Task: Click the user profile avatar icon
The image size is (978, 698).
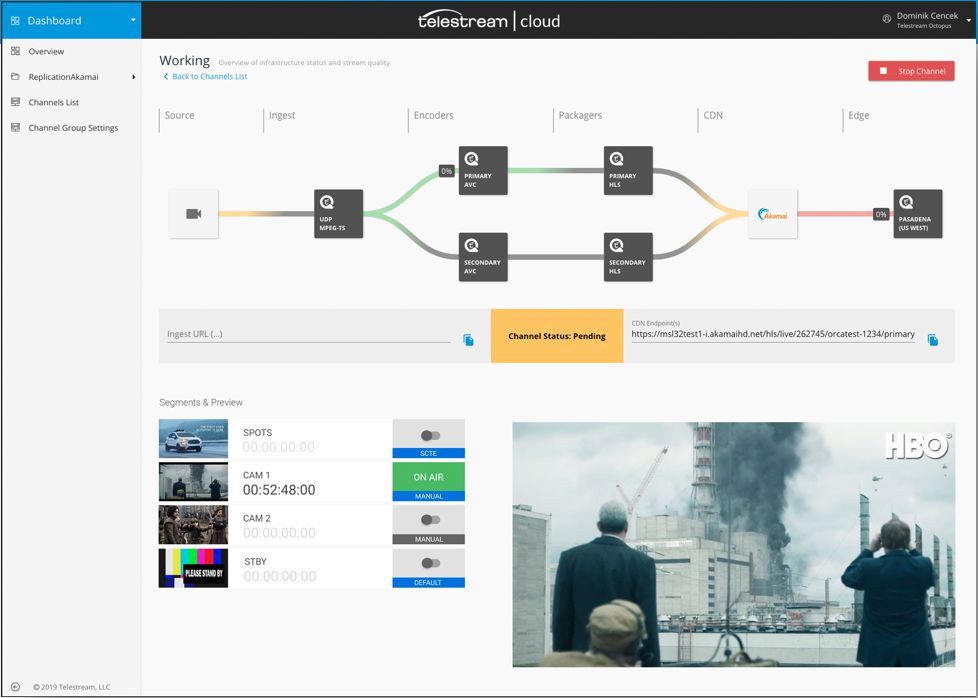Action: 886,19
